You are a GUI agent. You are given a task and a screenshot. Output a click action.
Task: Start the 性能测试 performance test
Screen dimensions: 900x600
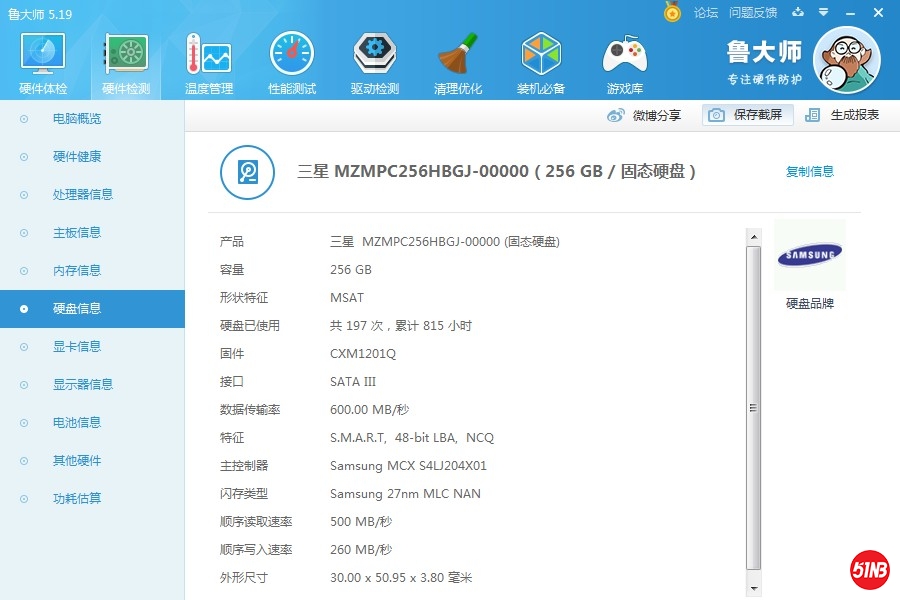point(291,60)
